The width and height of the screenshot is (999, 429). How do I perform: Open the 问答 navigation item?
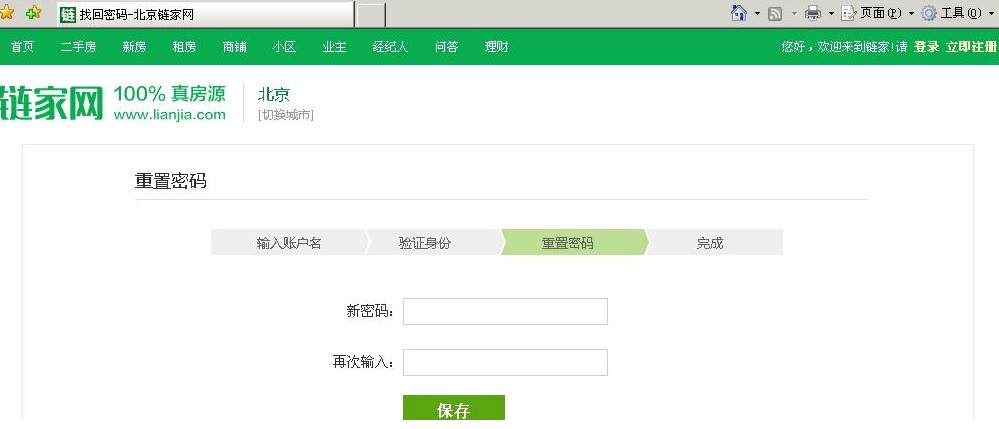click(x=446, y=47)
